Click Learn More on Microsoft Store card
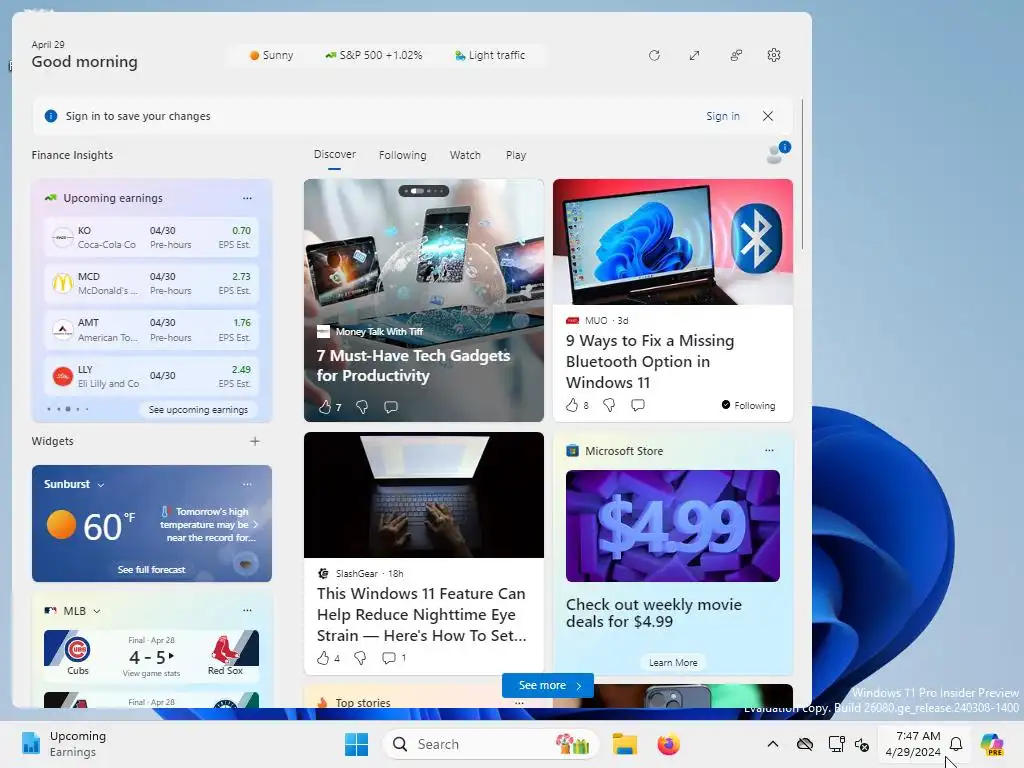The height and width of the screenshot is (768, 1024). [673, 662]
